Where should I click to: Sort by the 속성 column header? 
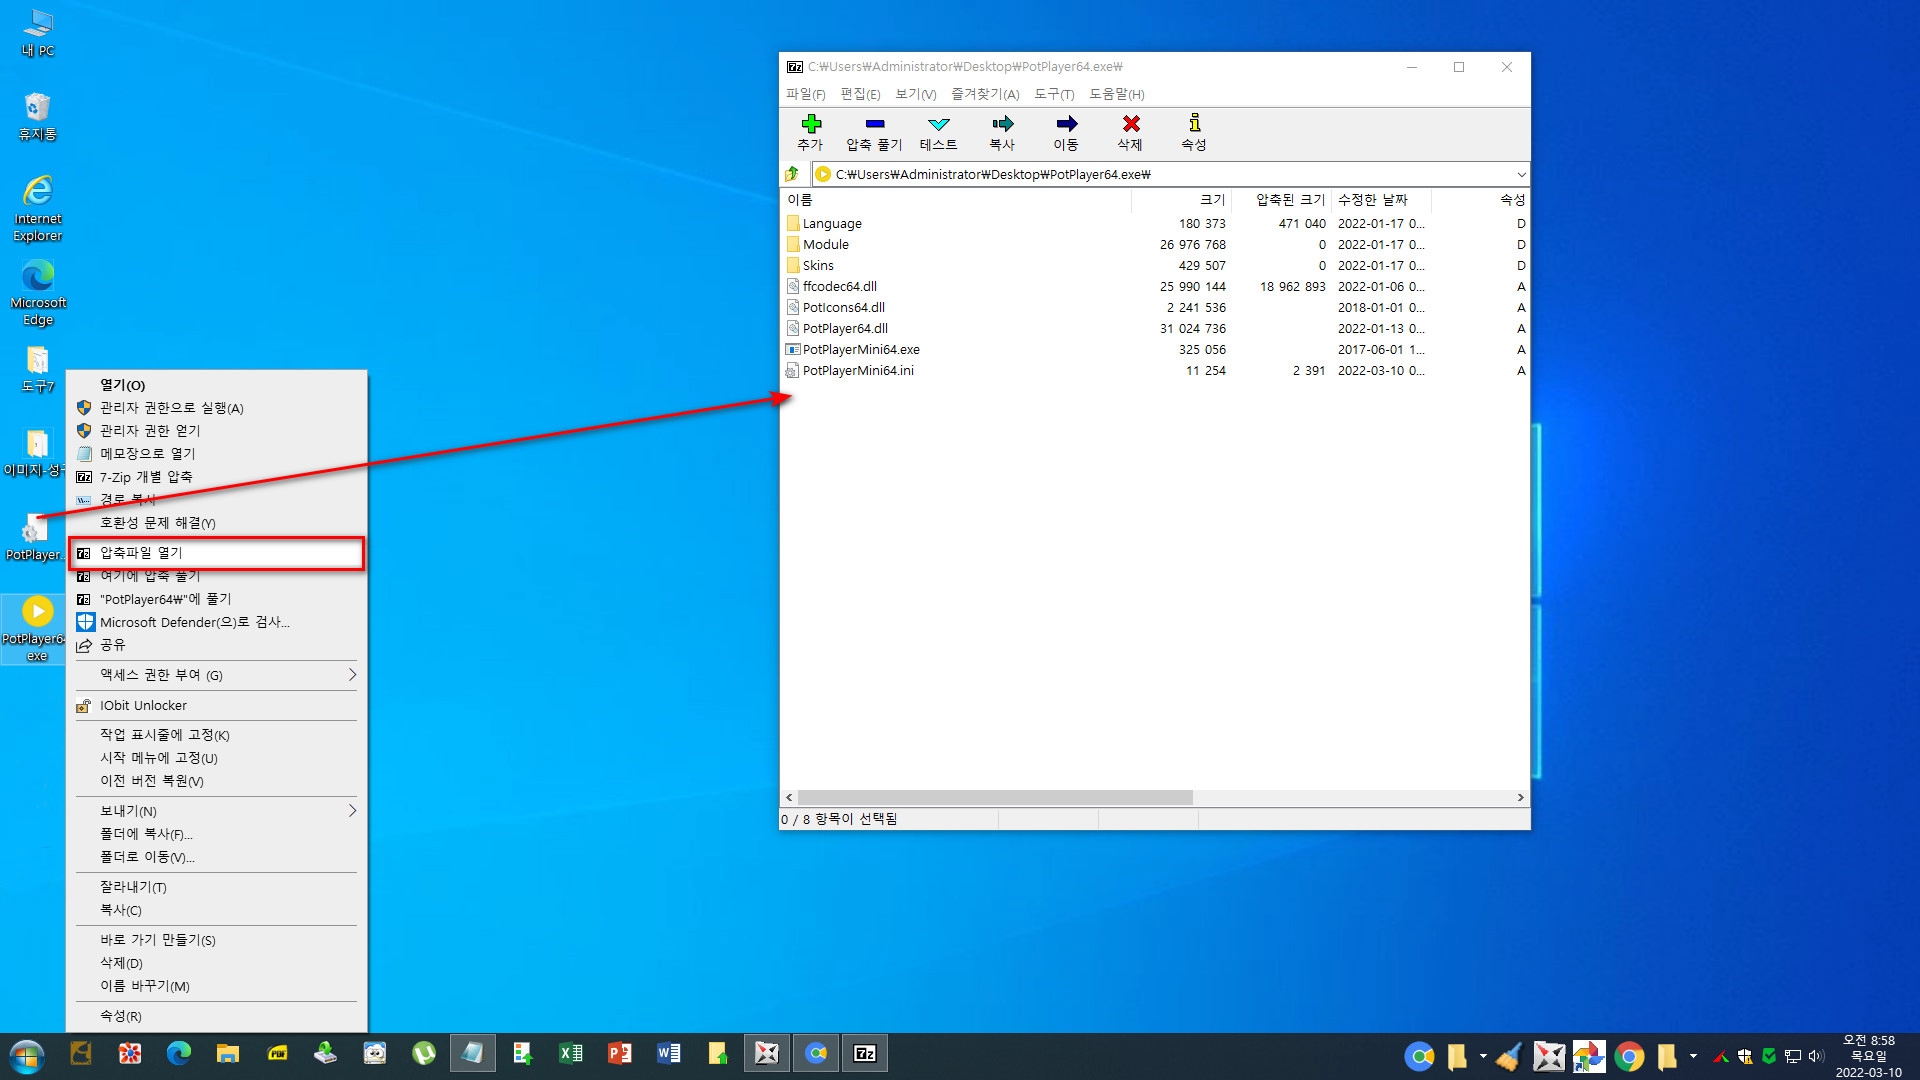pos(1480,200)
